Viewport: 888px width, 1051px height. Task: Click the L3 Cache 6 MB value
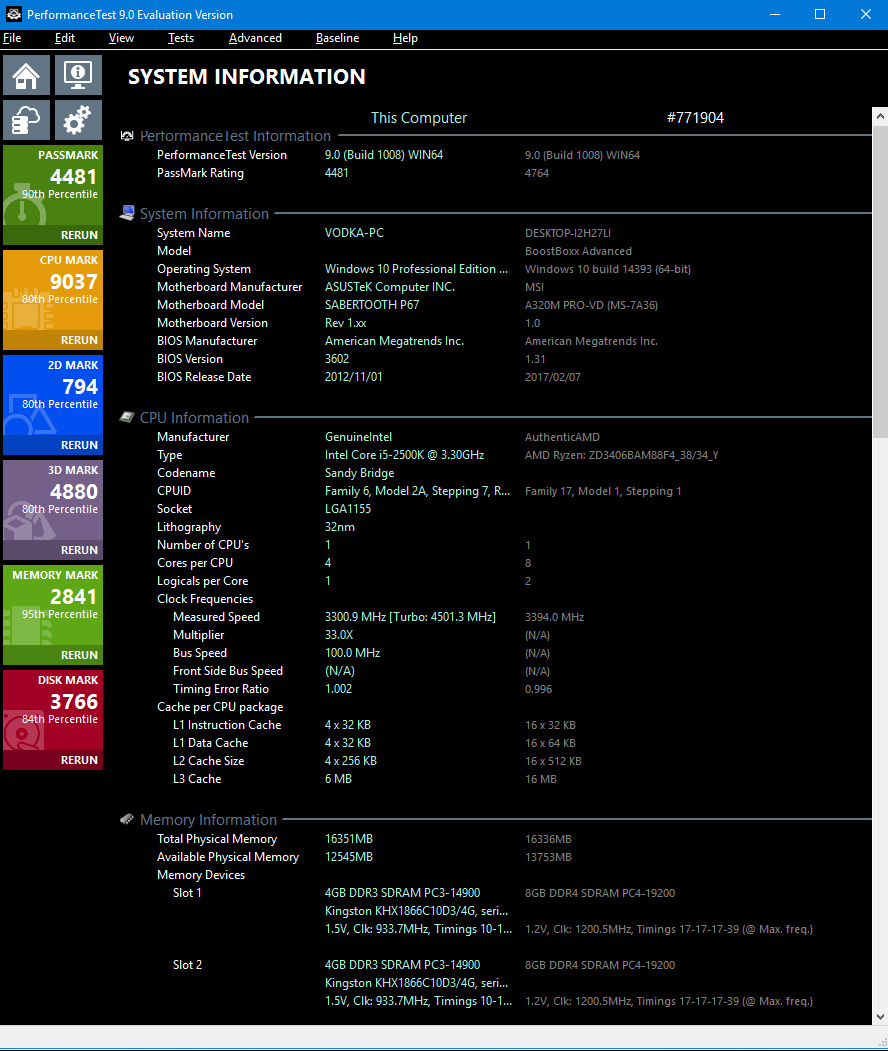[338, 779]
